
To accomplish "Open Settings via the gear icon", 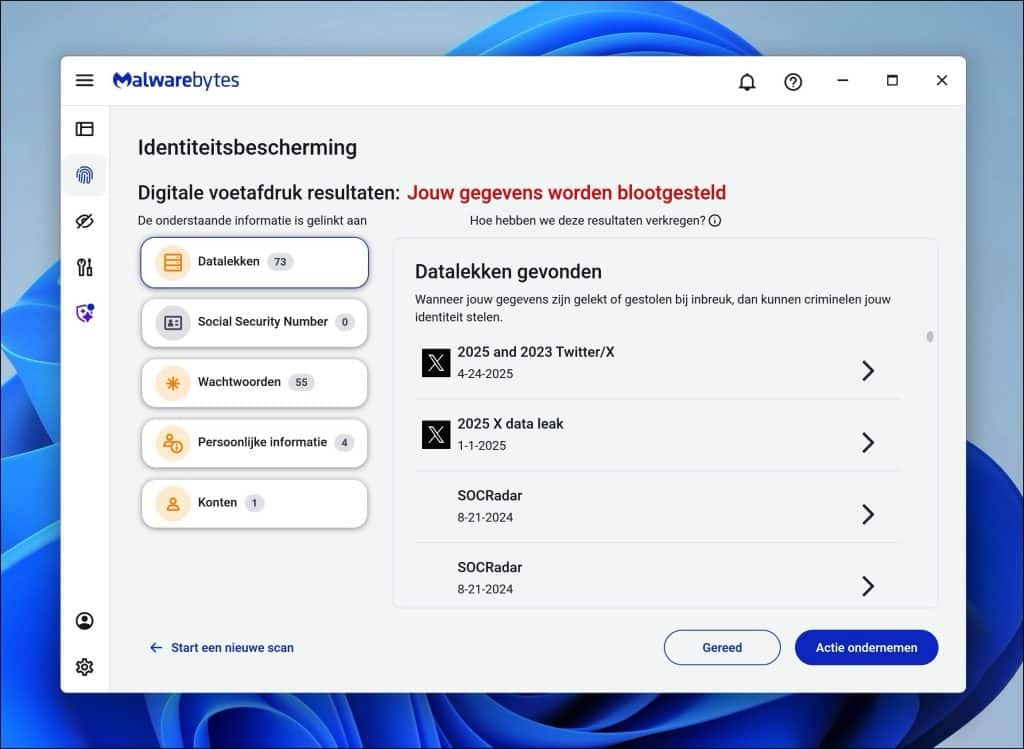I will pos(84,666).
